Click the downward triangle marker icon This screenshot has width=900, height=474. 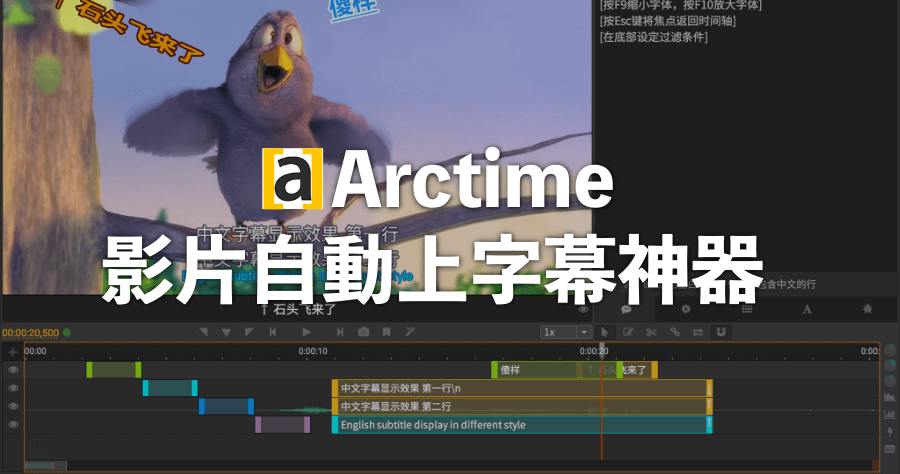(226, 332)
